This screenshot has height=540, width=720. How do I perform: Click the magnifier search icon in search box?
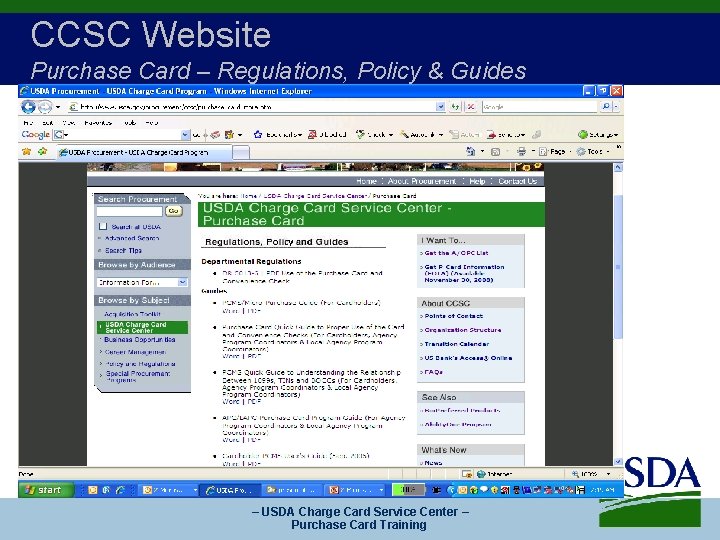click(x=606, y=107)
